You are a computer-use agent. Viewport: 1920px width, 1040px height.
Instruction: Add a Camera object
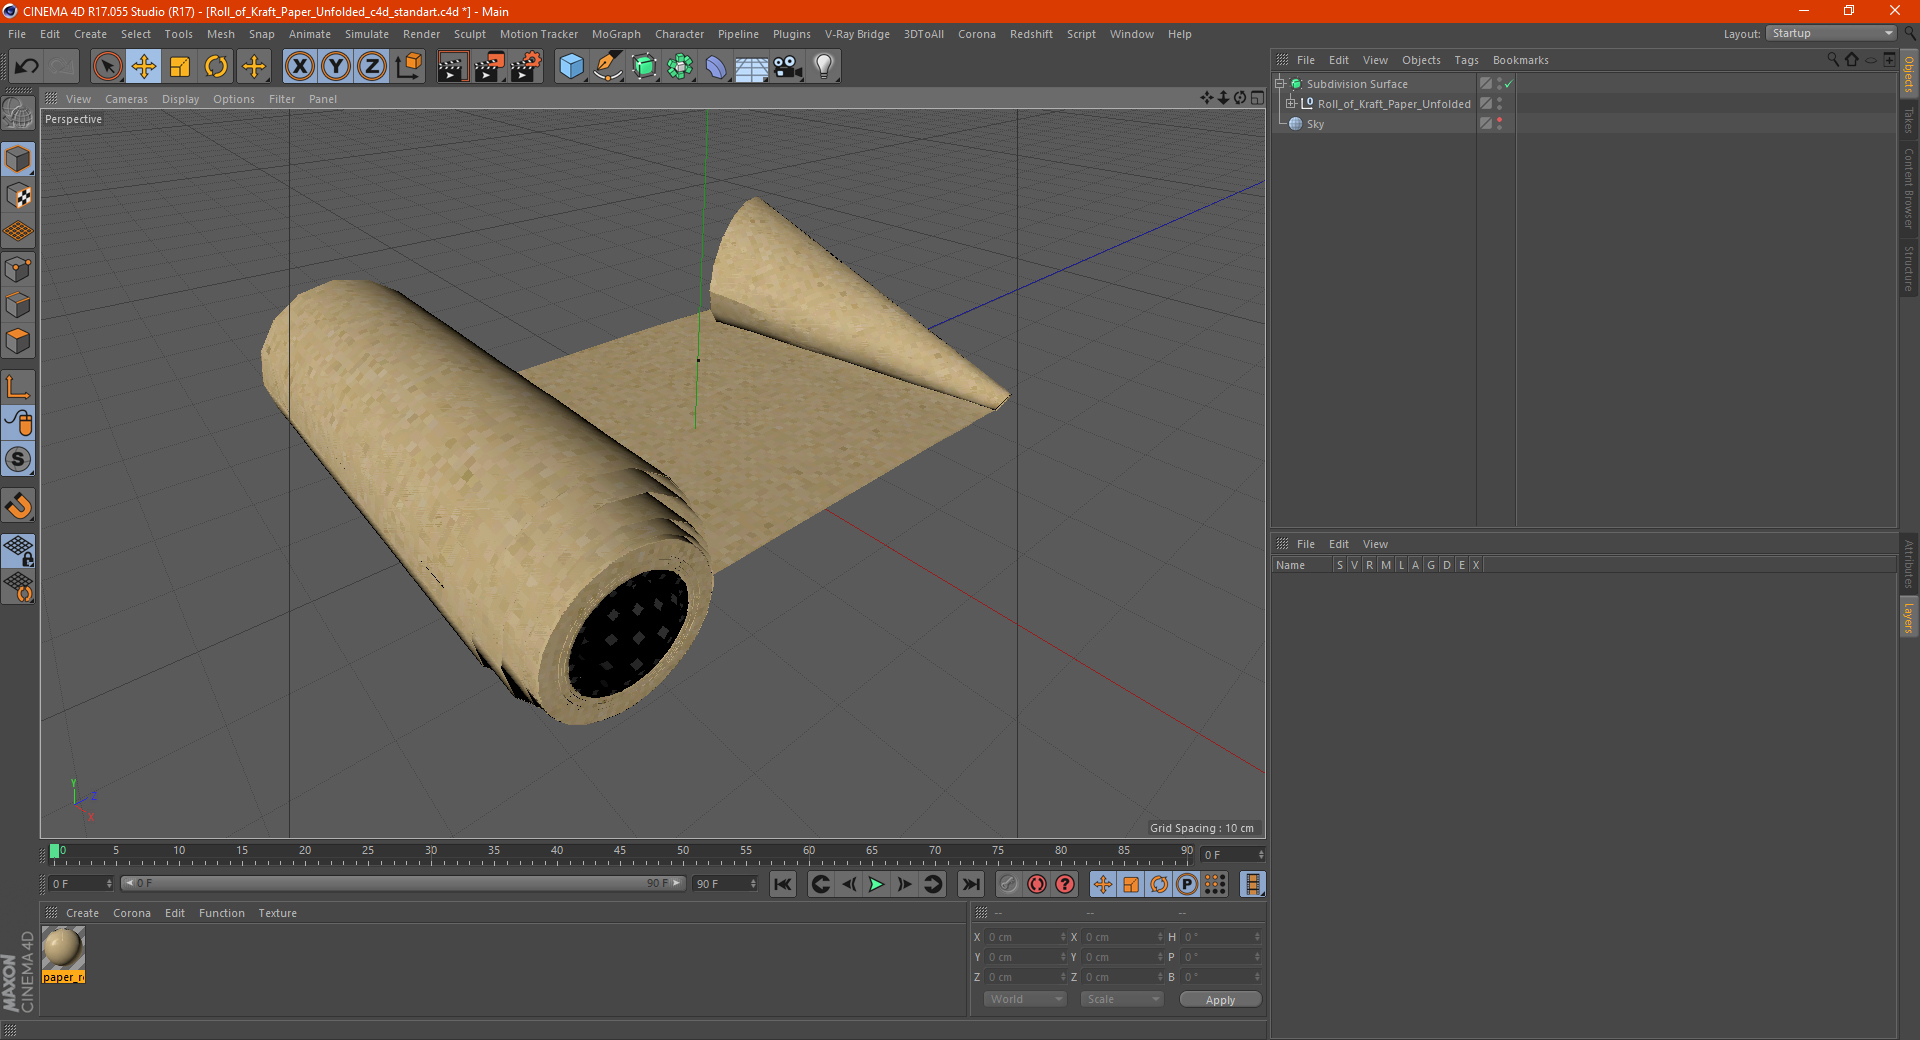click(x=787, y=67)
